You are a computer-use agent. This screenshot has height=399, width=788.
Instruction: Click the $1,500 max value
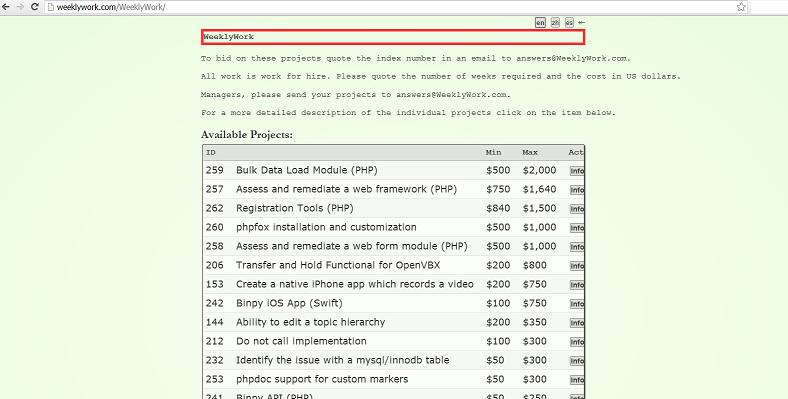[x=539, y=209]
